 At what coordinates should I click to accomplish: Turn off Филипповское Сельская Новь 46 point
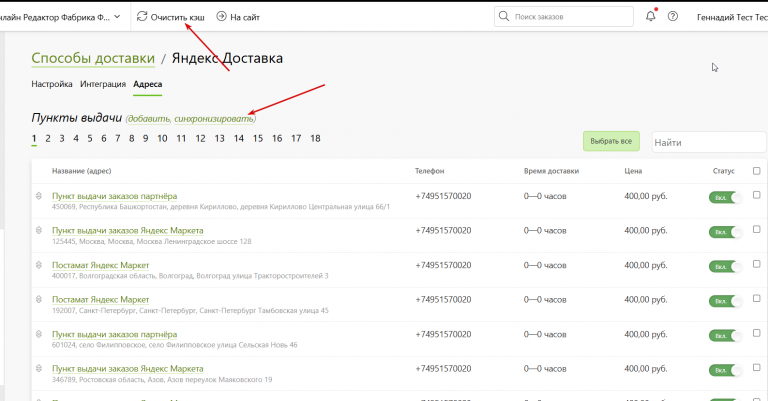point(725,336)
